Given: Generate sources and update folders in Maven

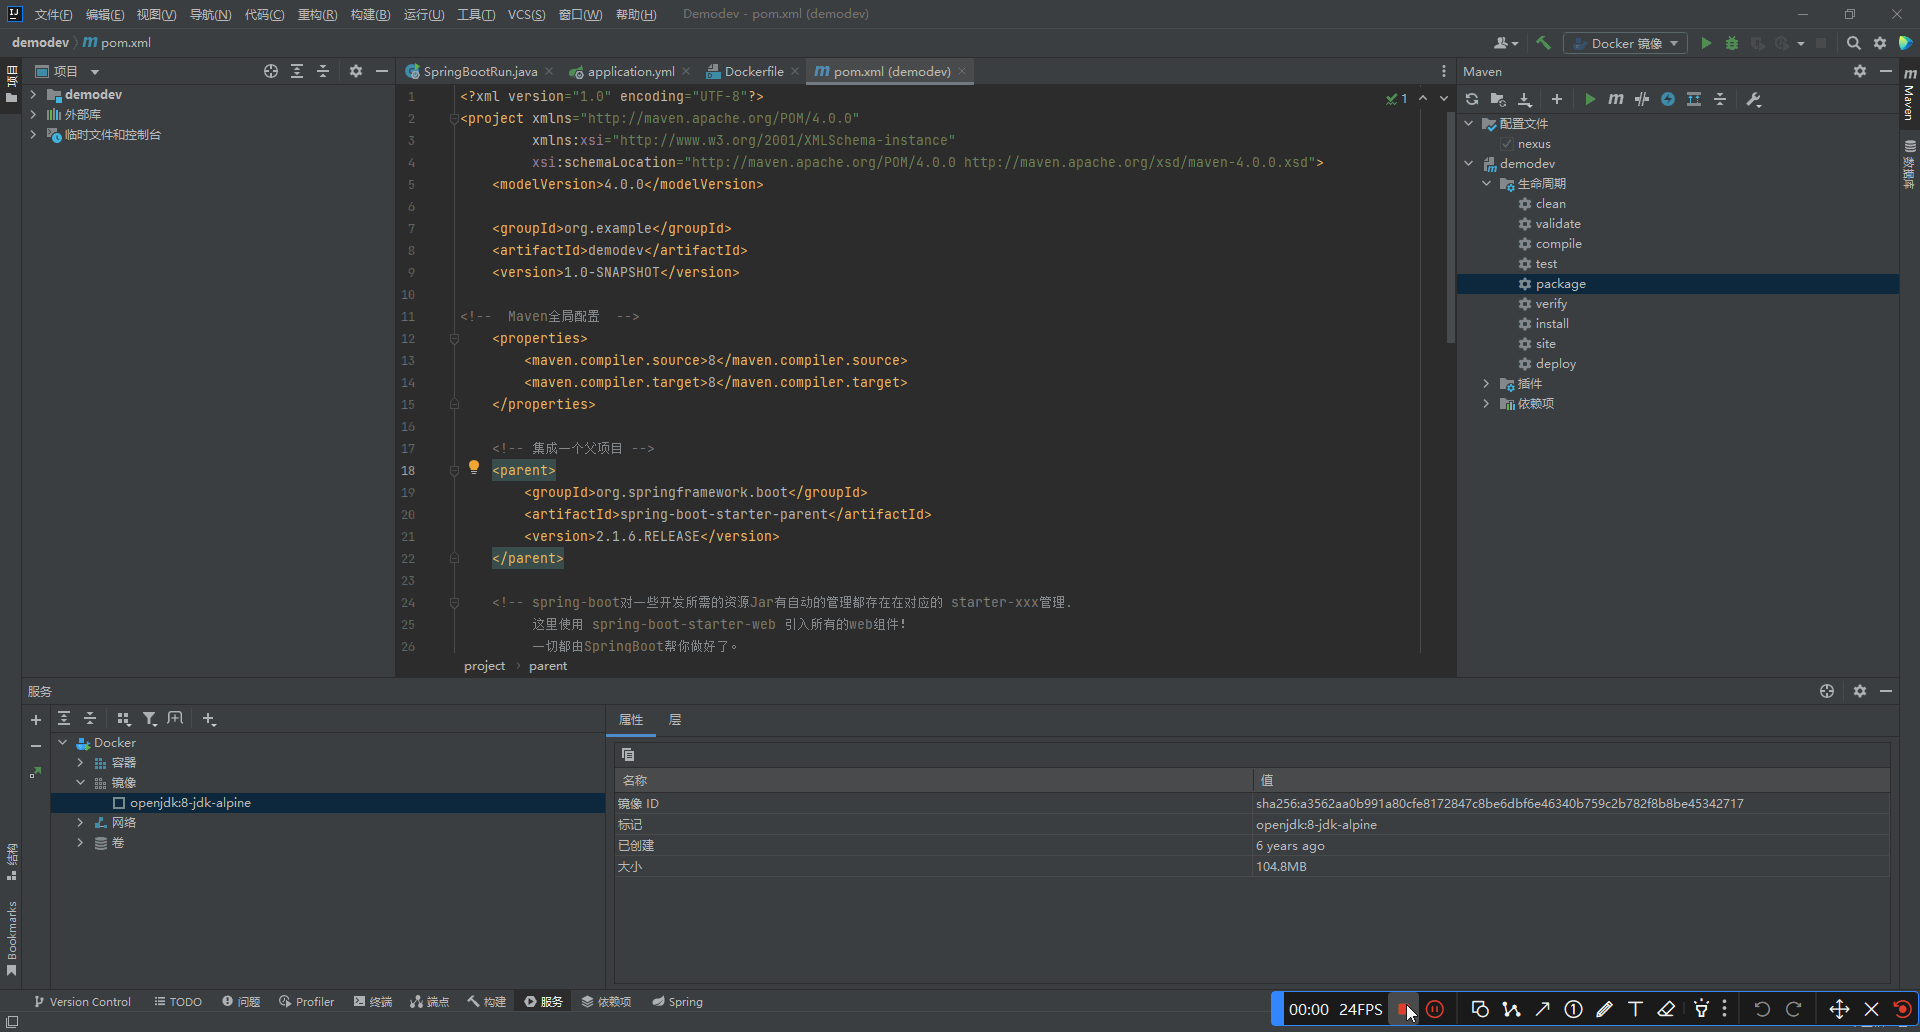Looking at the screenshot, I should click(x=1498, y=99).
